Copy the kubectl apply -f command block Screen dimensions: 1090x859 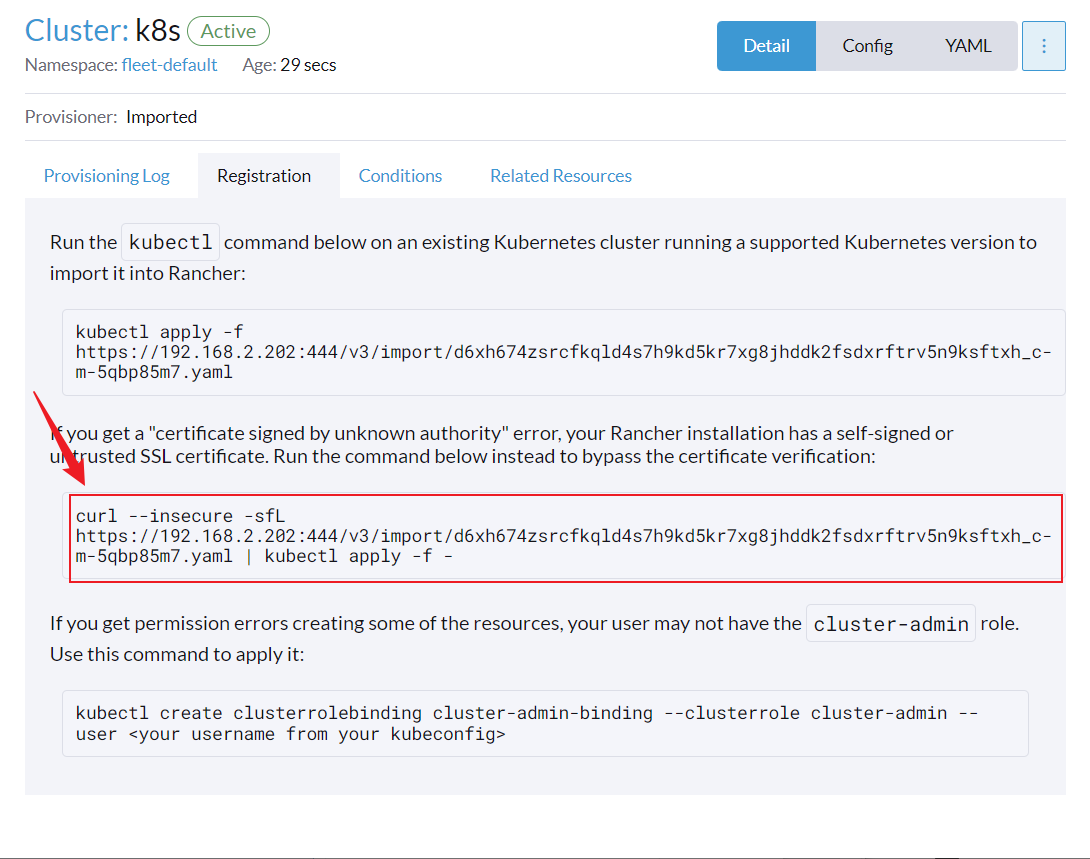click(563, 352)
